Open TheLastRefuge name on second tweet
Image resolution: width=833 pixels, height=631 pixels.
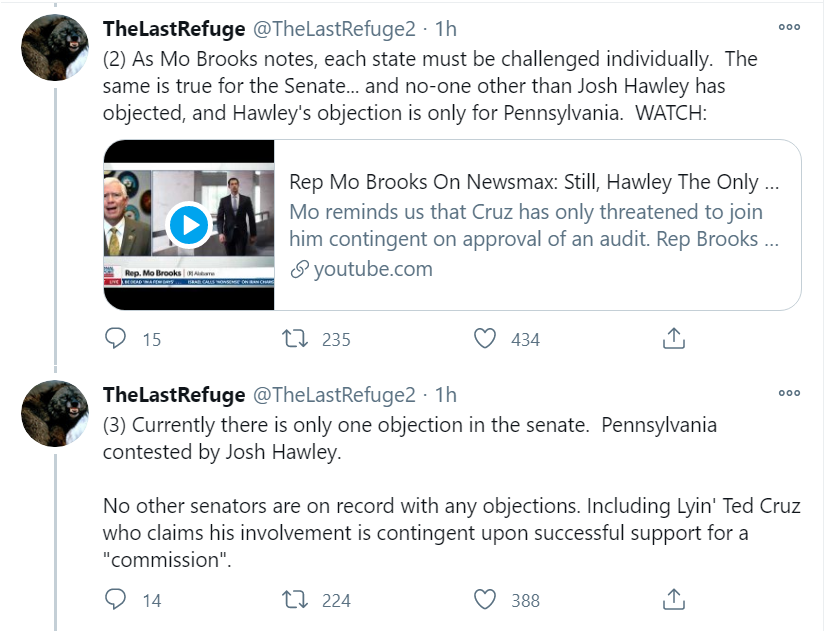click(x=174, y=395)
